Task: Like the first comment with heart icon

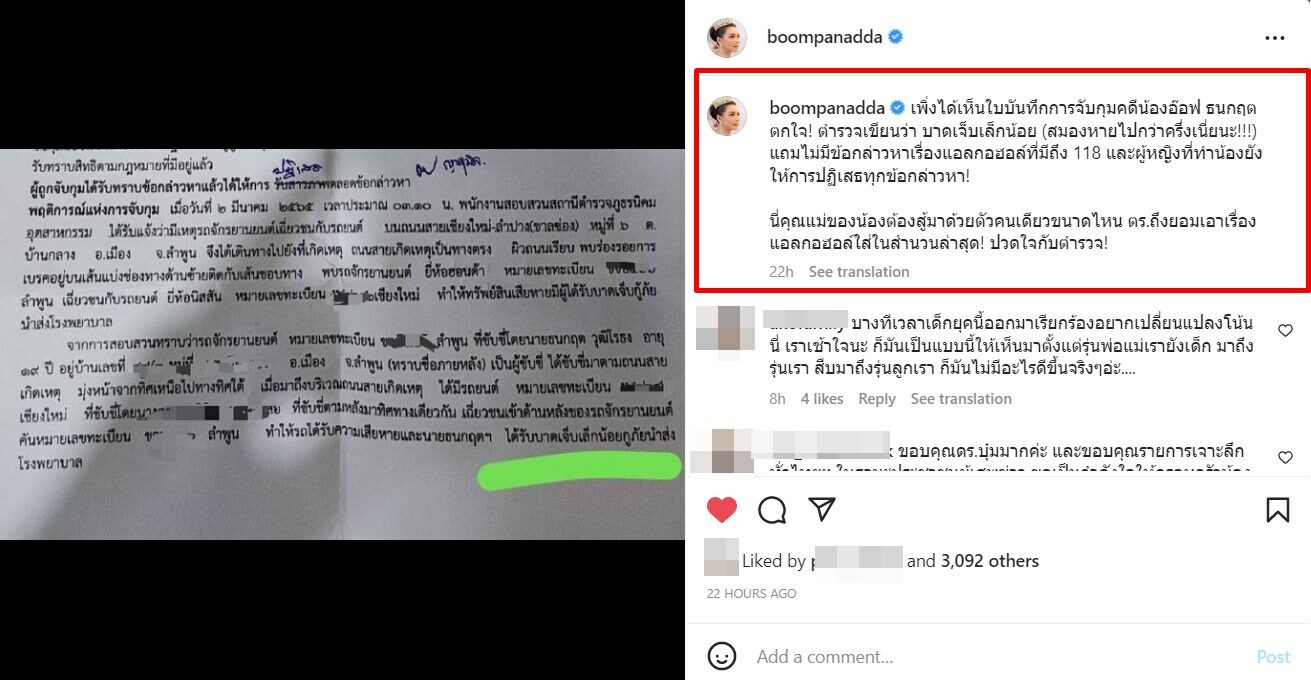Action: click(1285, 330)
